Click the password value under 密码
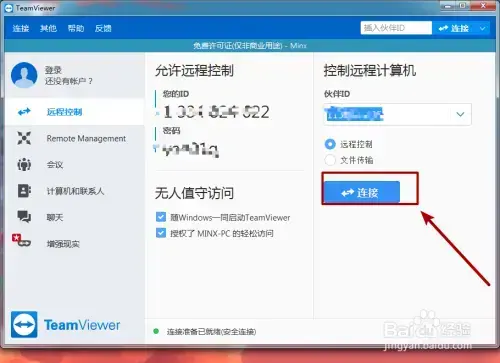This screenshot has height=363, width=500. (190, 150)
